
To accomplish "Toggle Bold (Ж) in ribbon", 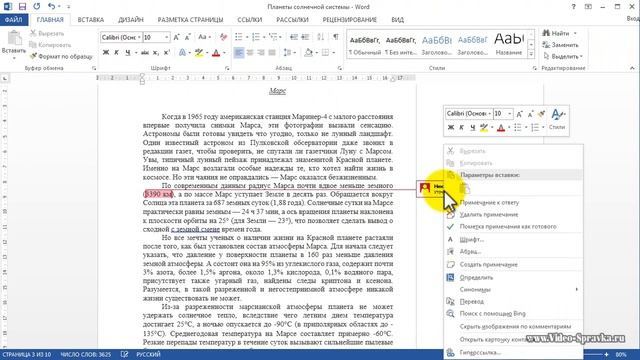I will tap(106, 53).
